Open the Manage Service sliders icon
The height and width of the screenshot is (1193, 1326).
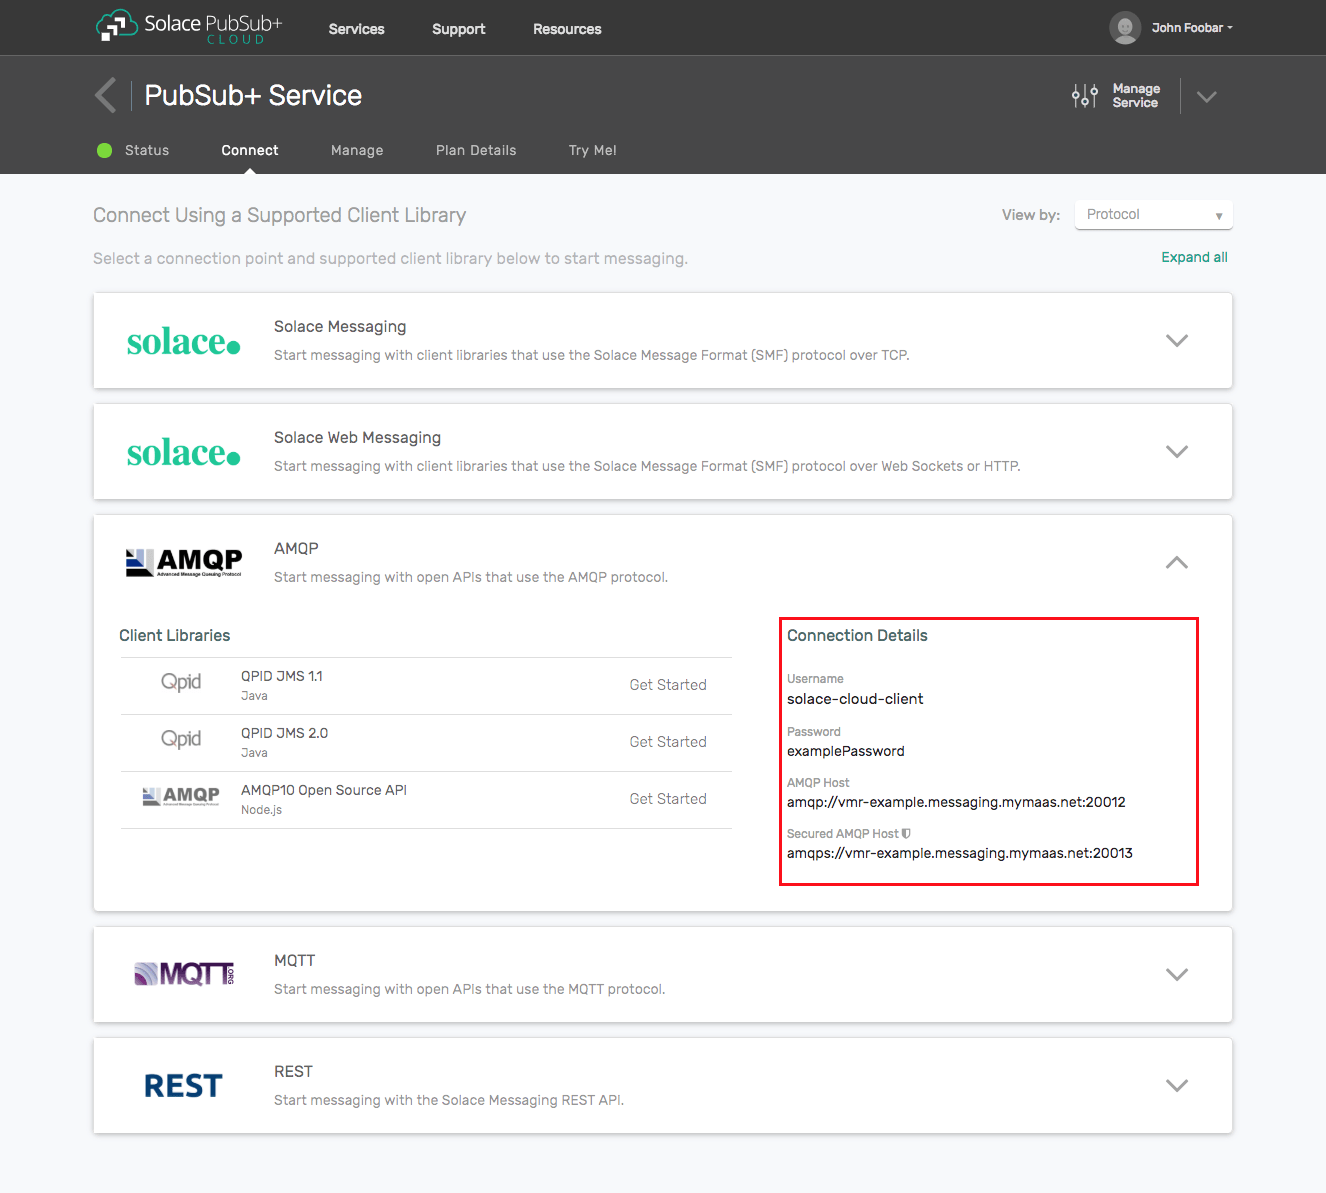[x=1085, y=96]
